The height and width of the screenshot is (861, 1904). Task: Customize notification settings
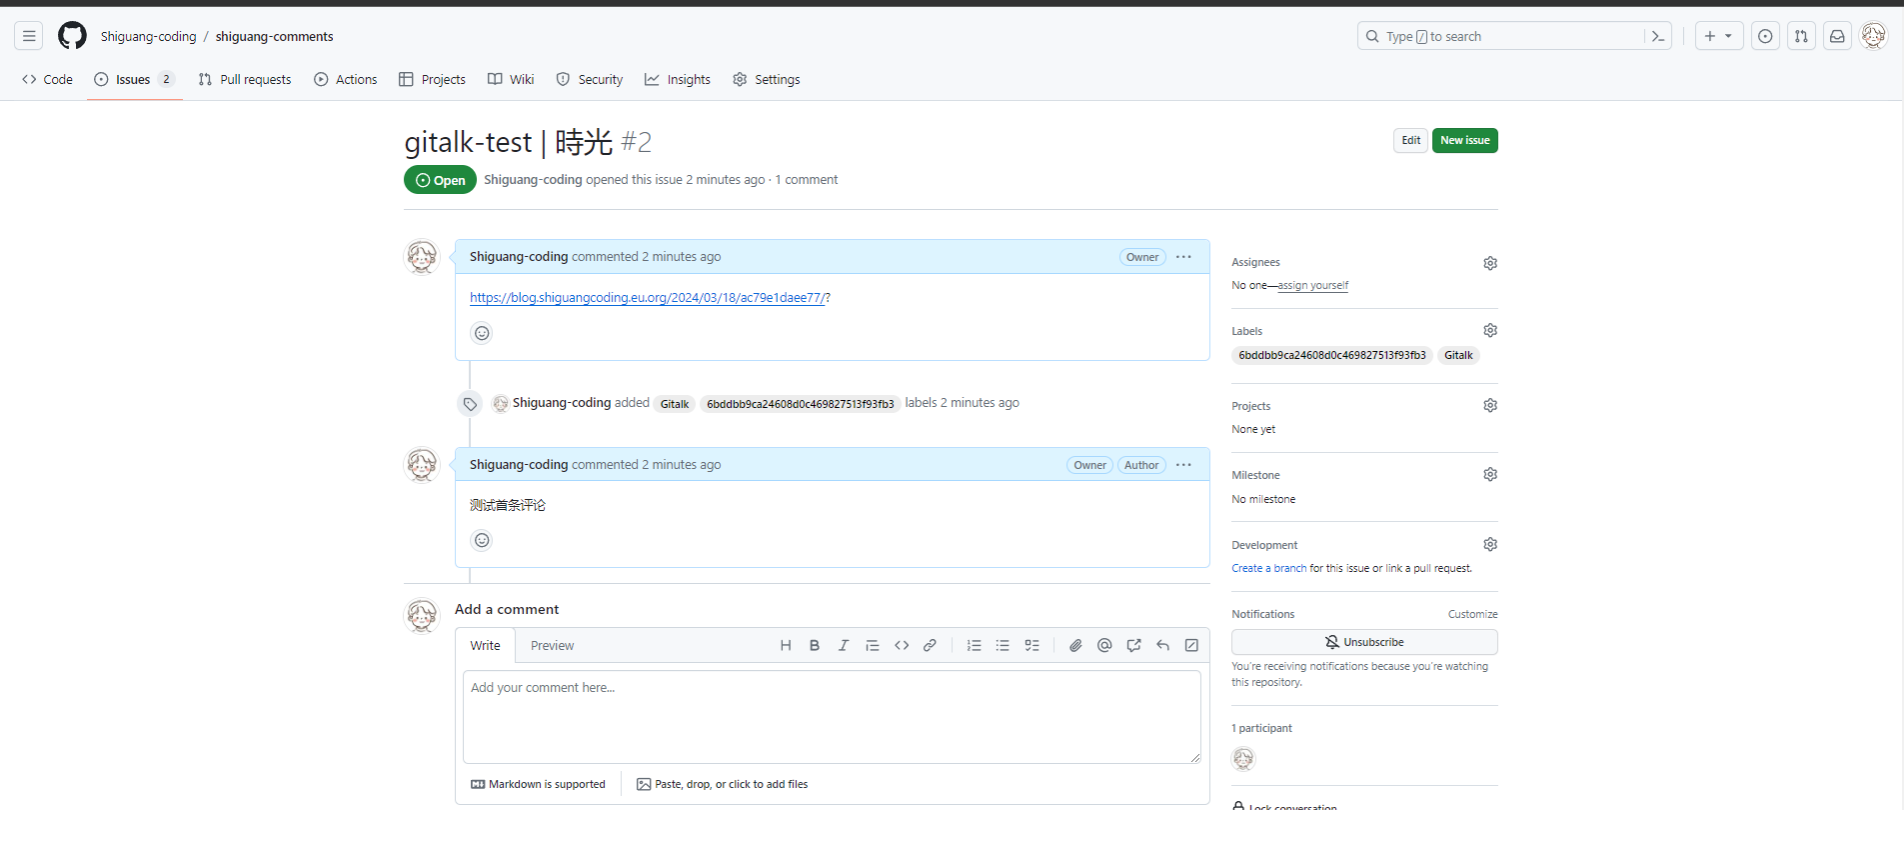pos(1473,615)
